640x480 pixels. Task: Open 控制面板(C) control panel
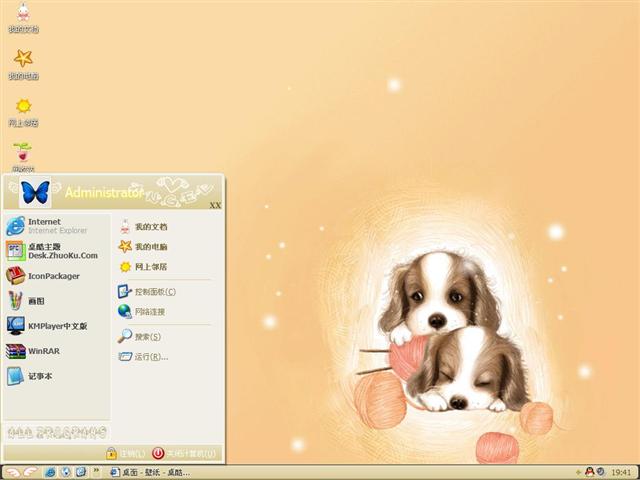(x=147, y=291)
